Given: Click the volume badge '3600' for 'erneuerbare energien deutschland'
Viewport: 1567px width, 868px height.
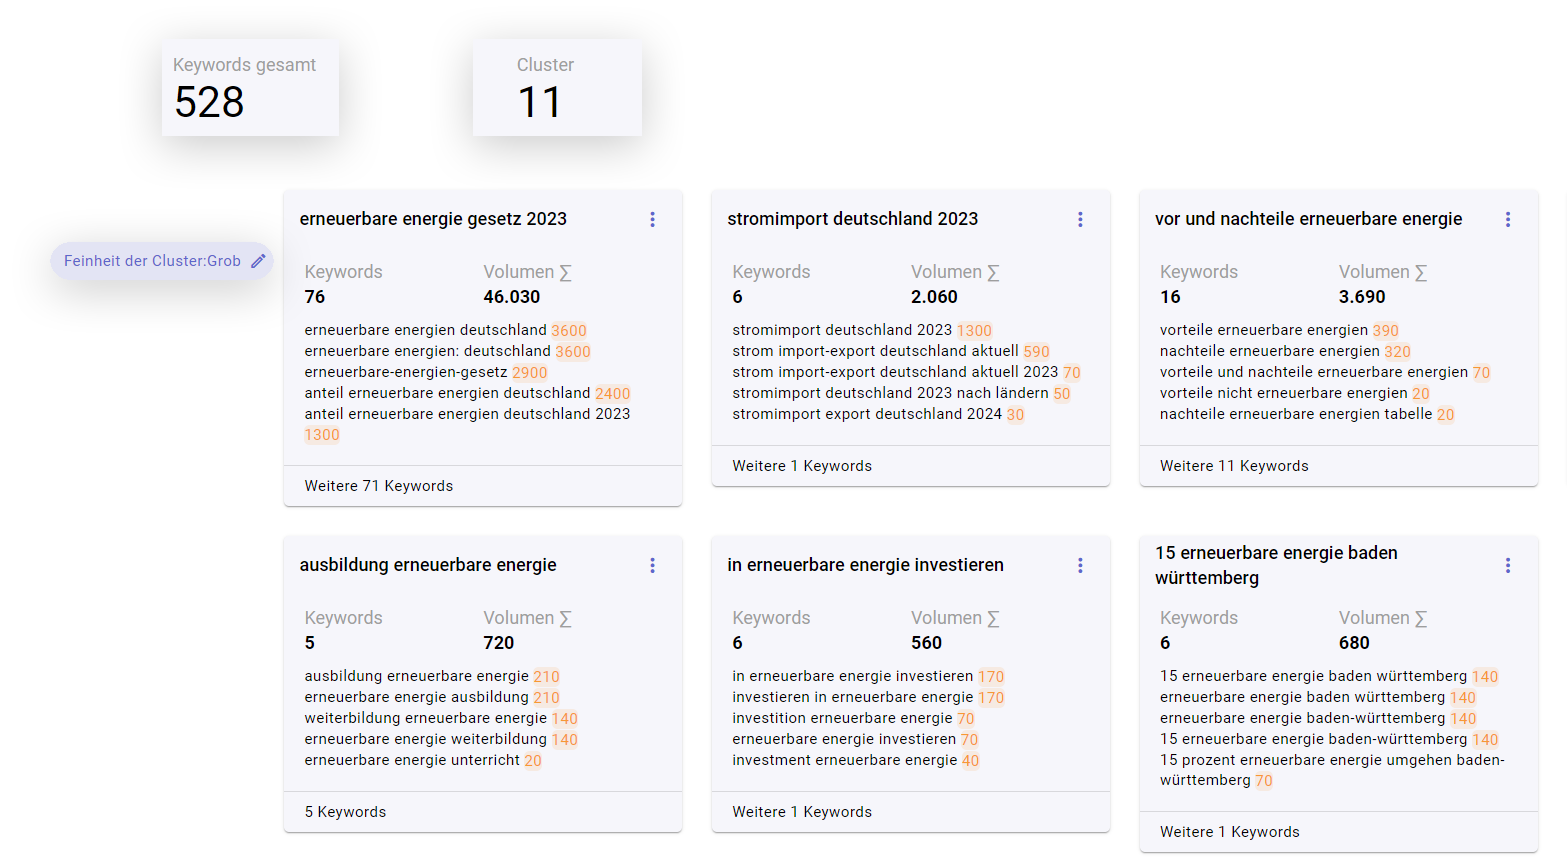Looking at the screenshot, I should pyautogui.click(x=569, y=330).
